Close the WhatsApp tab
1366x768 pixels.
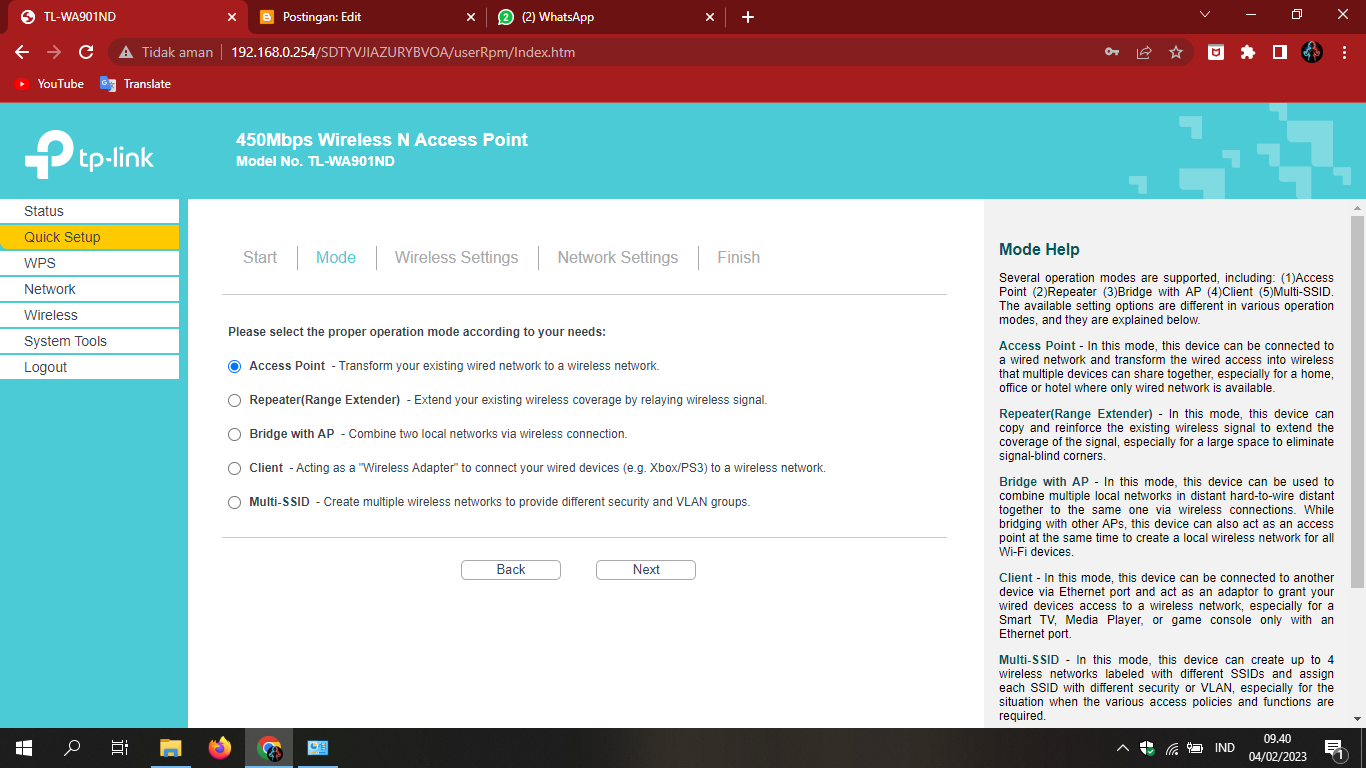pyautogui.click(x=710, y=17)
